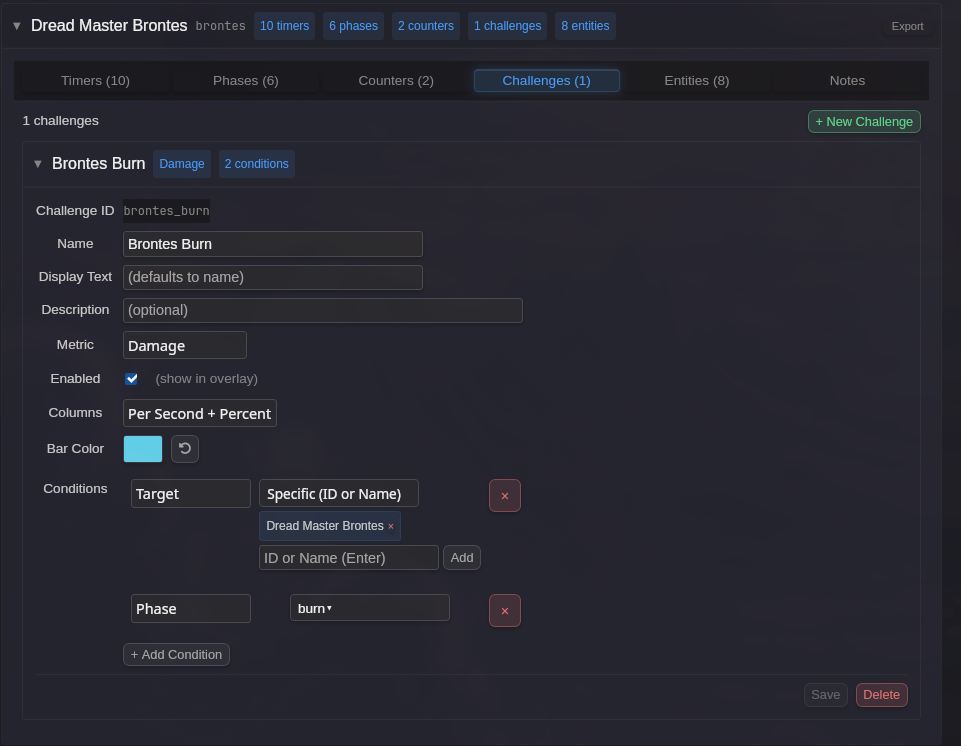This screenshot has width=961, height=746.
Task: Switch to the Timers tab
Action: point(95,80)
